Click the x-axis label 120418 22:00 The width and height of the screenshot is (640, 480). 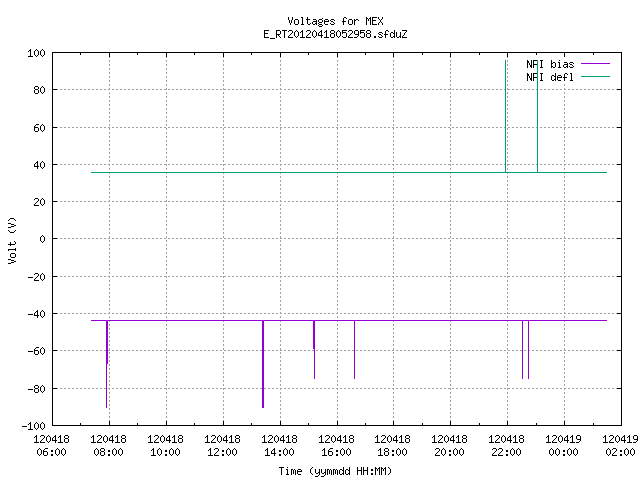pos(507,445)
